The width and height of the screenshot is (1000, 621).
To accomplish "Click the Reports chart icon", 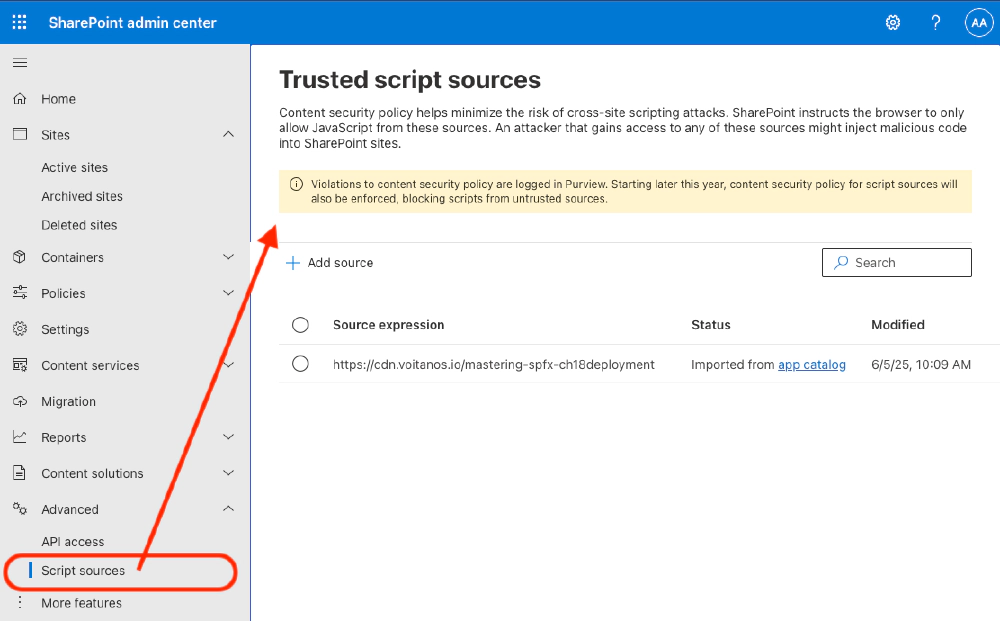I will click(20, 437).
